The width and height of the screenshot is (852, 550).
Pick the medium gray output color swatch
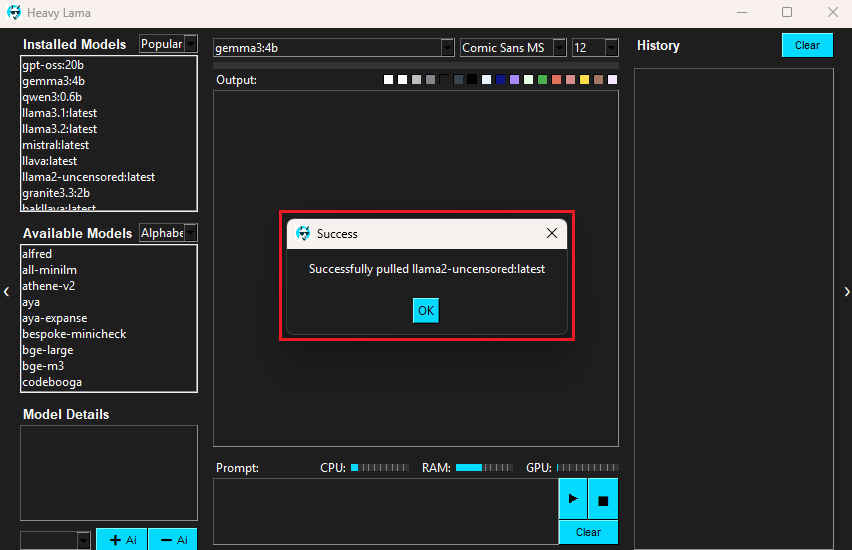430,80
